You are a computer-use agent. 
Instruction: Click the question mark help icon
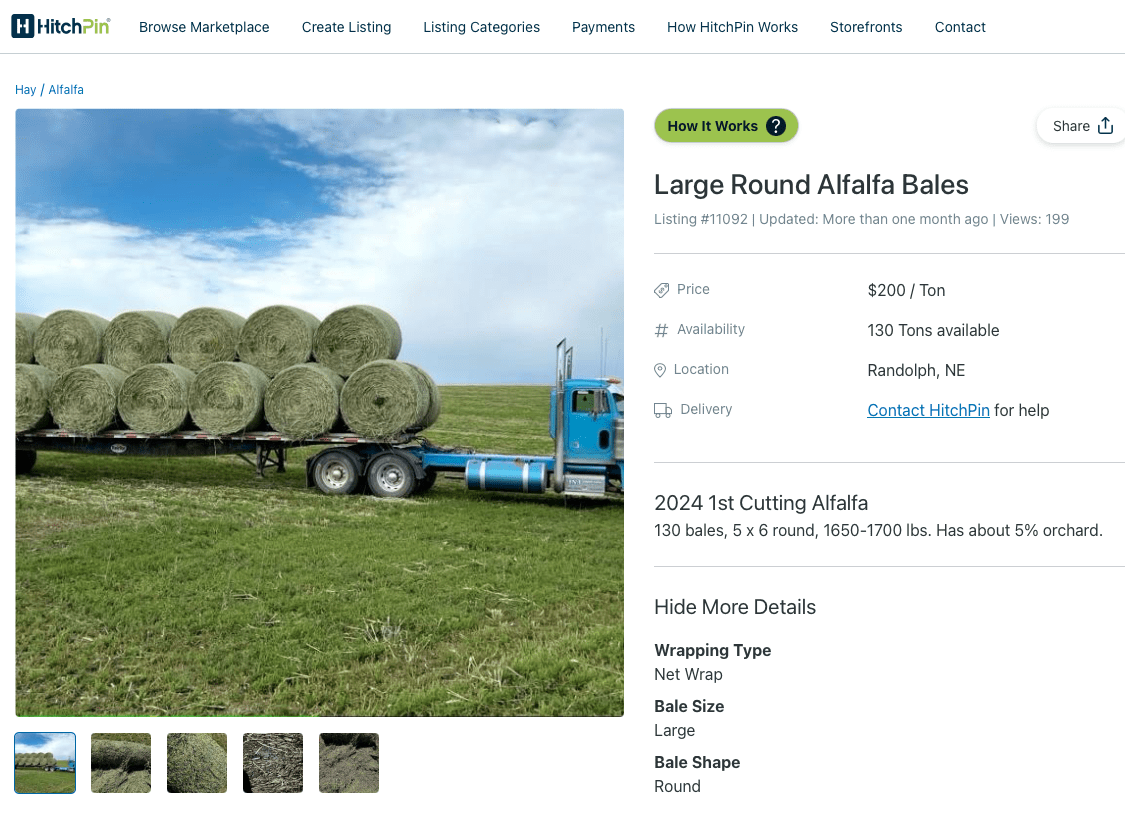pos(776,126)
